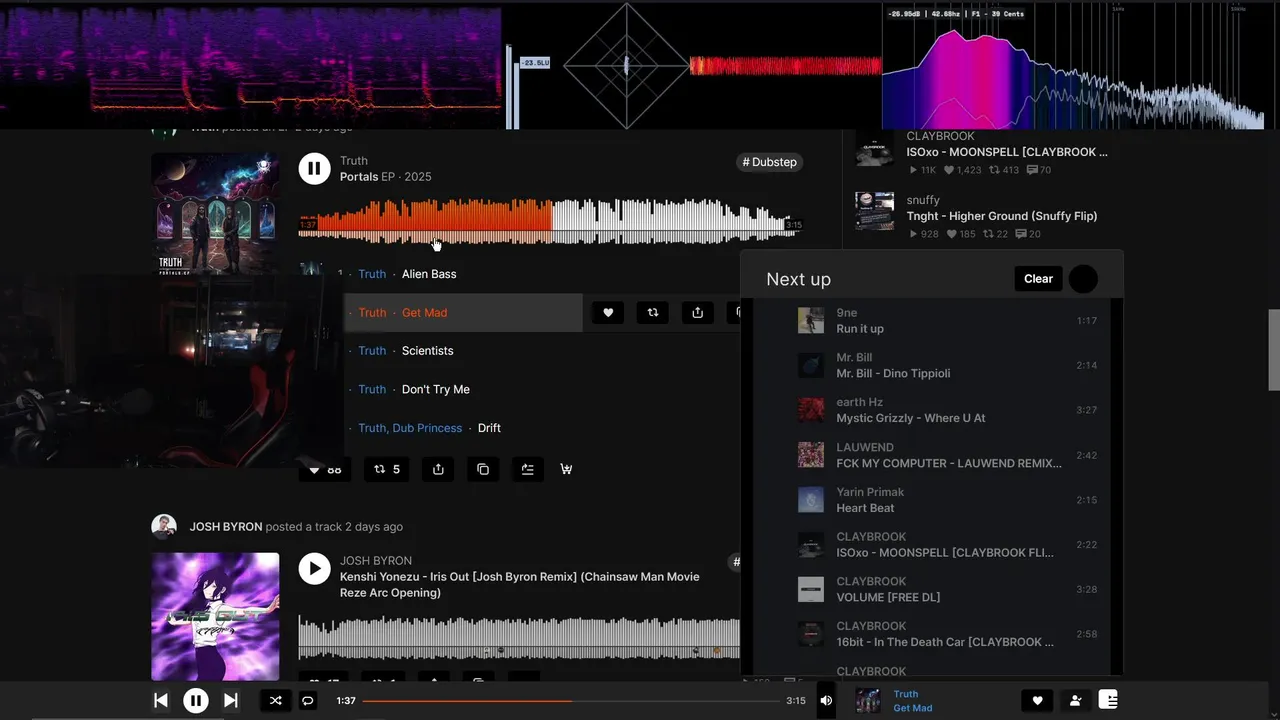
Task: Open Truth artist link in player bar
Action: pos(906,694)
